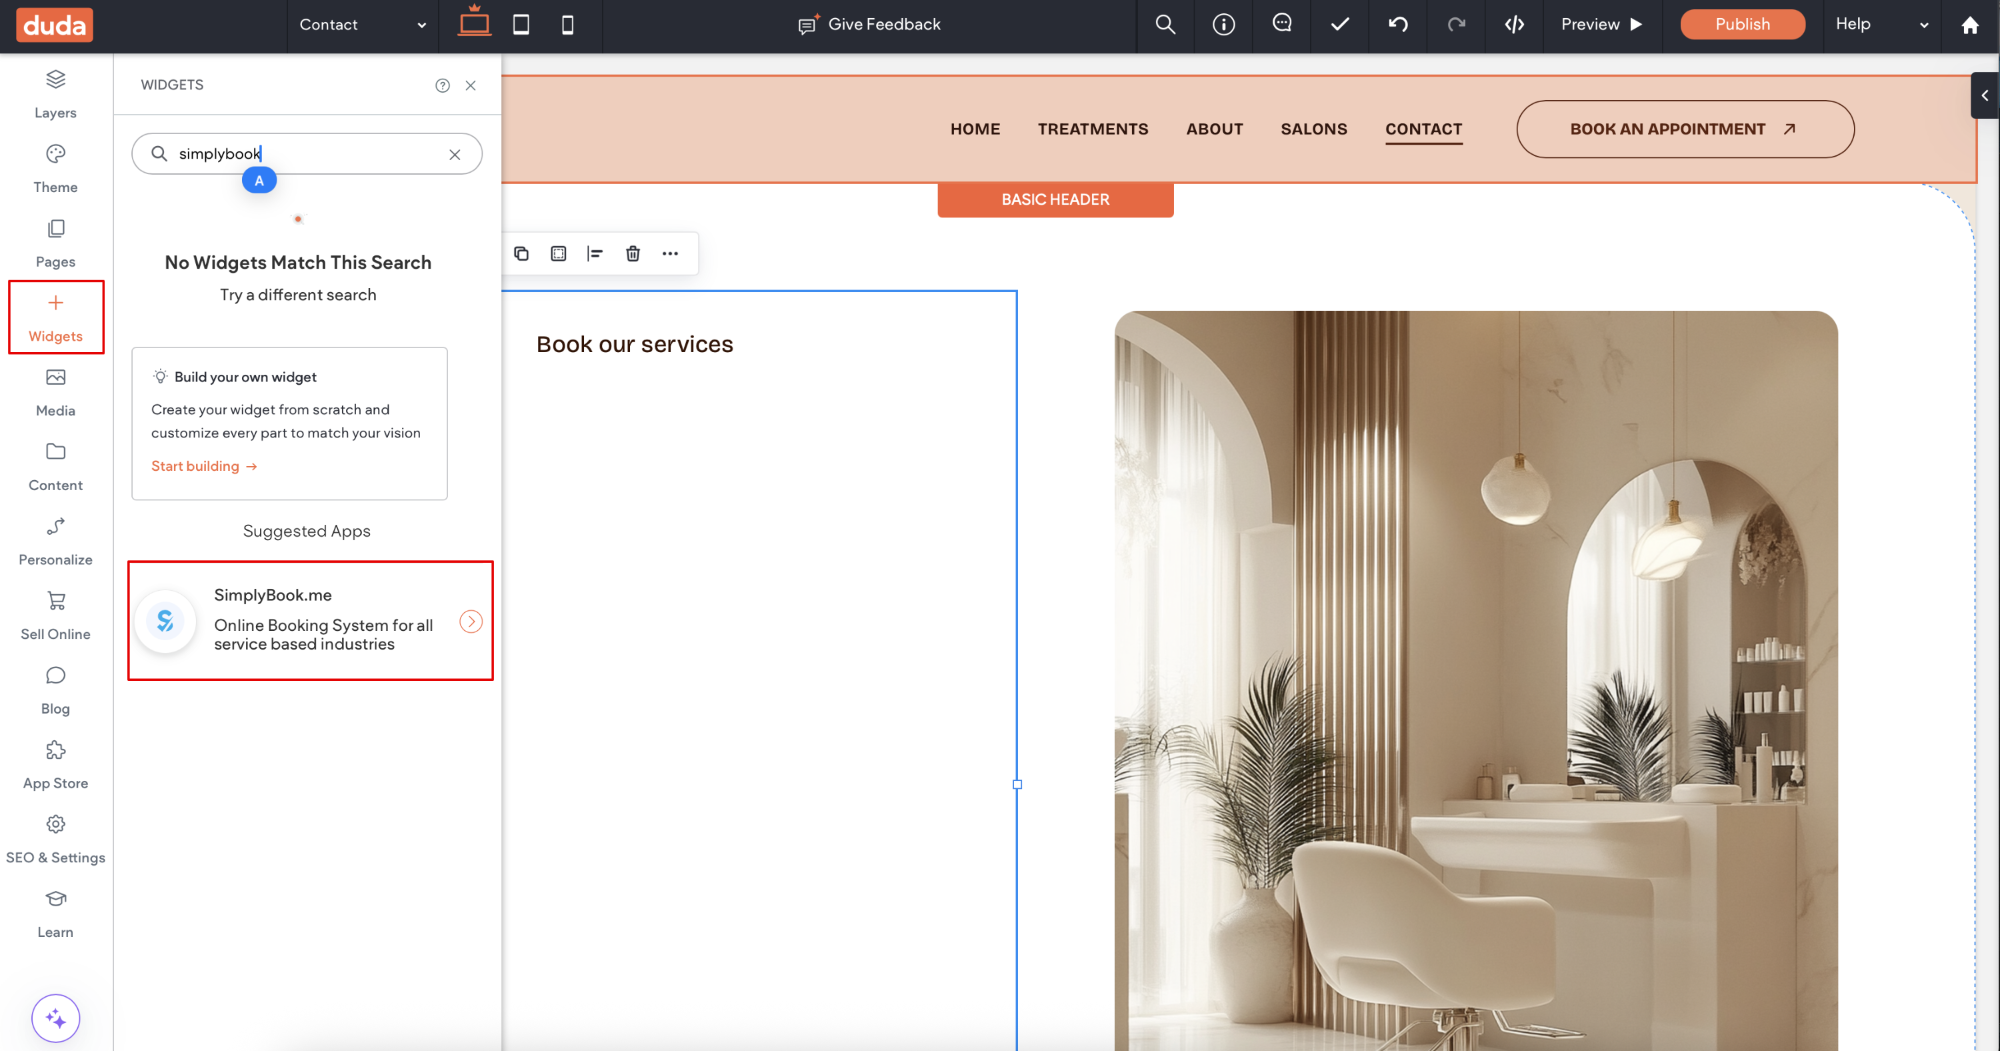Viewport: 2000px width, 1051px height.
Task: Open the App Store sidebar item
Action: [x=55, y=764]
